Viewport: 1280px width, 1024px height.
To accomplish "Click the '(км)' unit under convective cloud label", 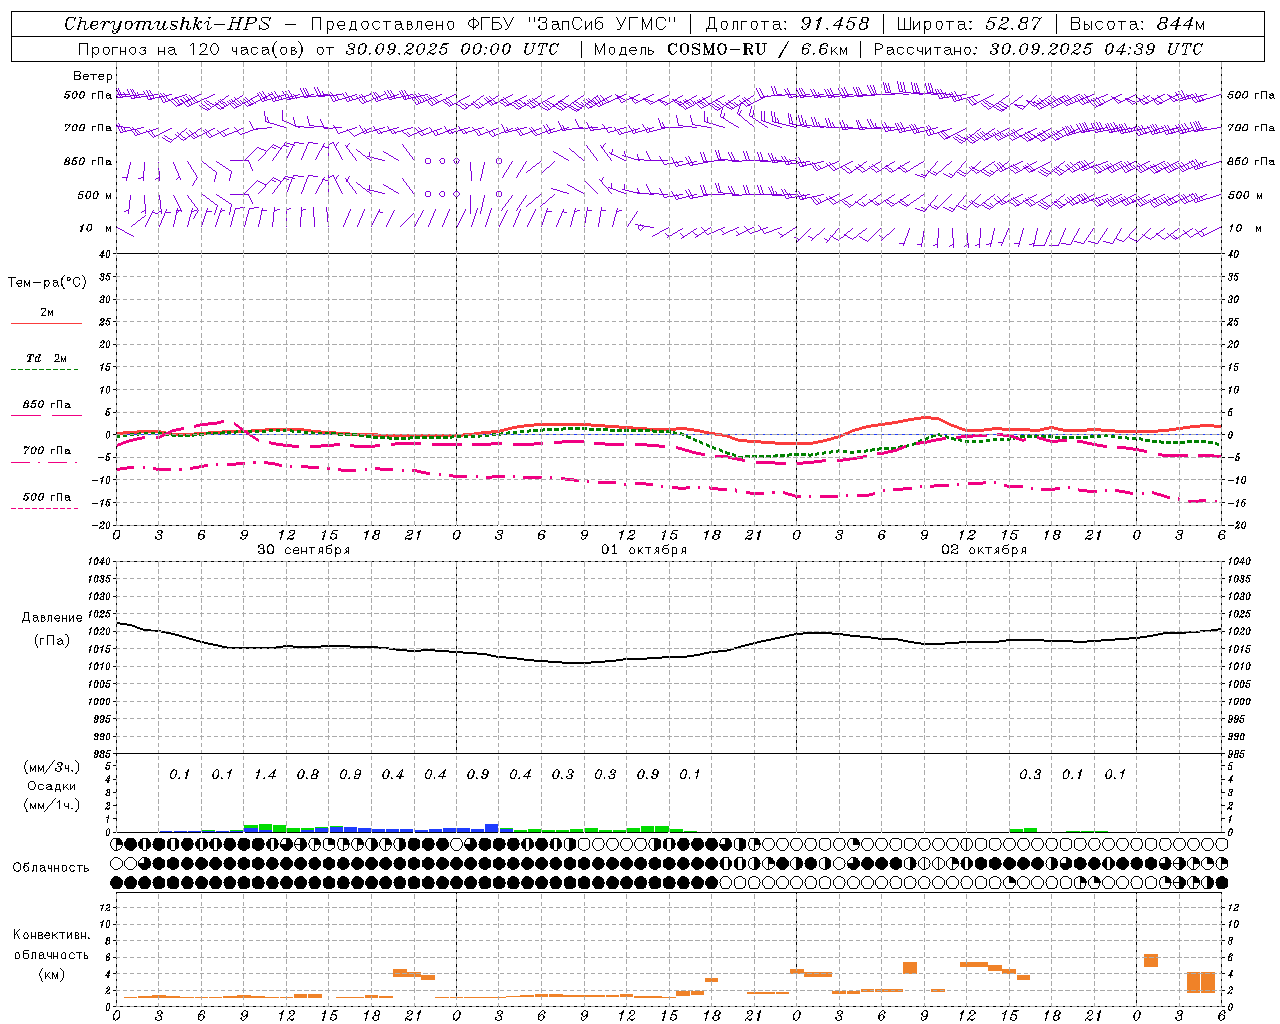I will [x=52, y=974].
